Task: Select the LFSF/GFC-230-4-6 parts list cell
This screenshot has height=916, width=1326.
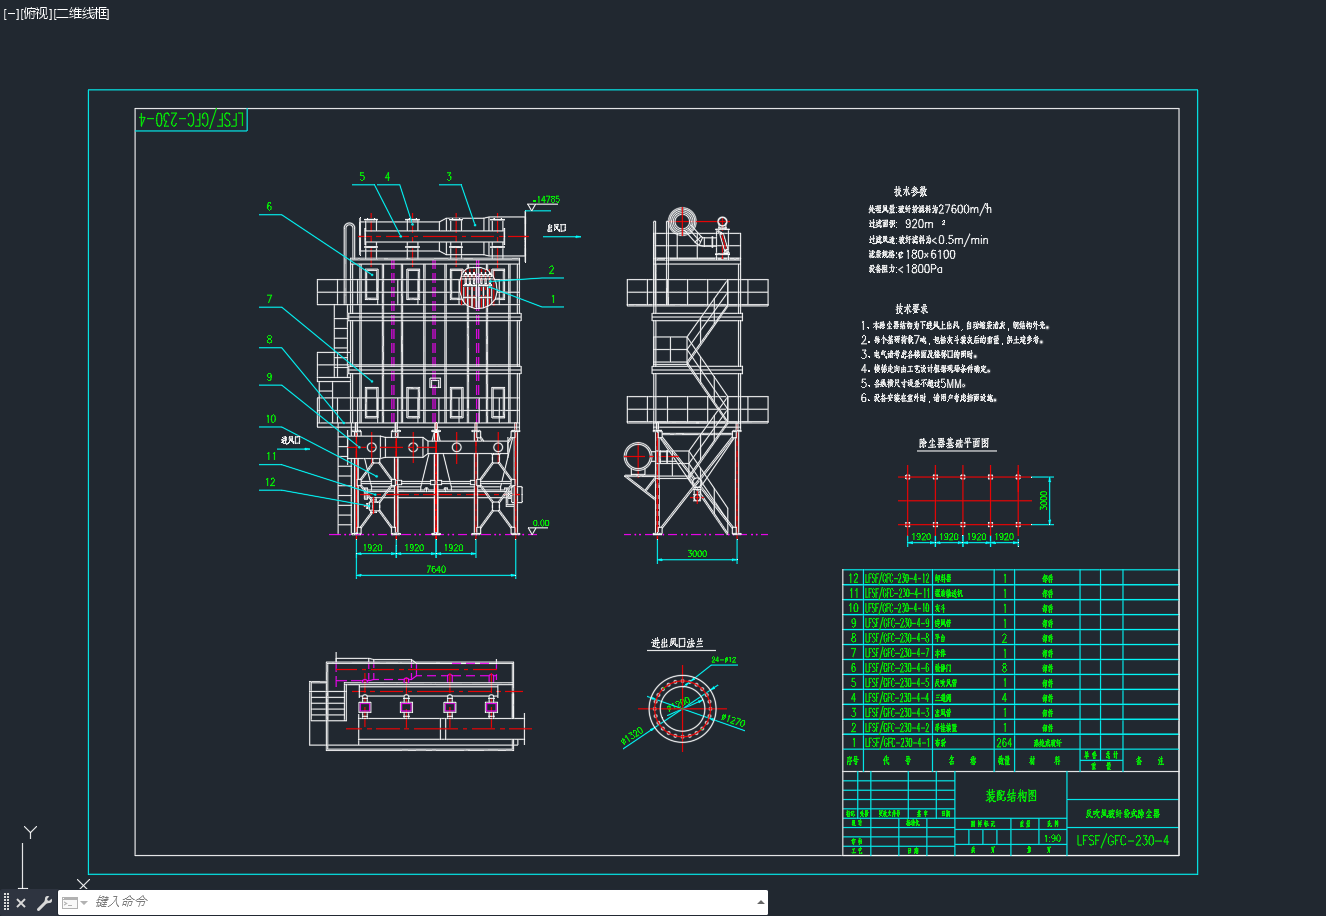Action: [897, 668]
